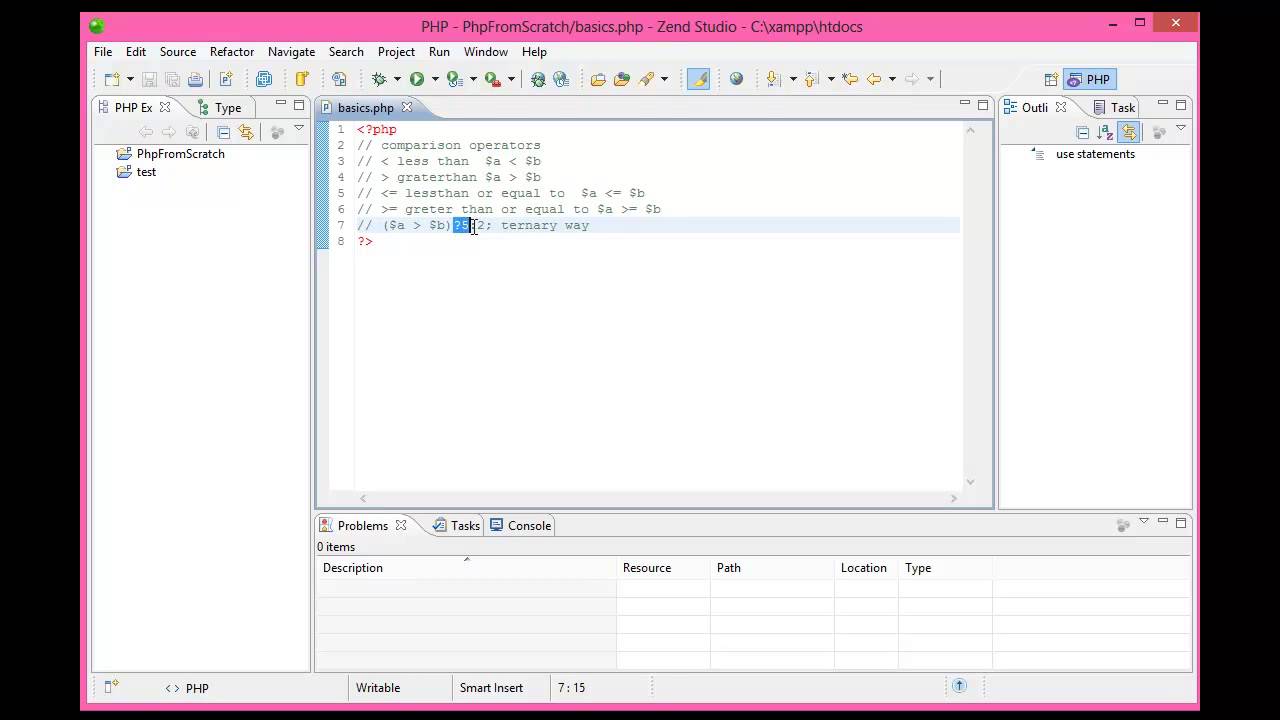The image size is (1280, 720).
Task: Click the Search flashlight toolbar icon
Action: [x=646, y=79]
